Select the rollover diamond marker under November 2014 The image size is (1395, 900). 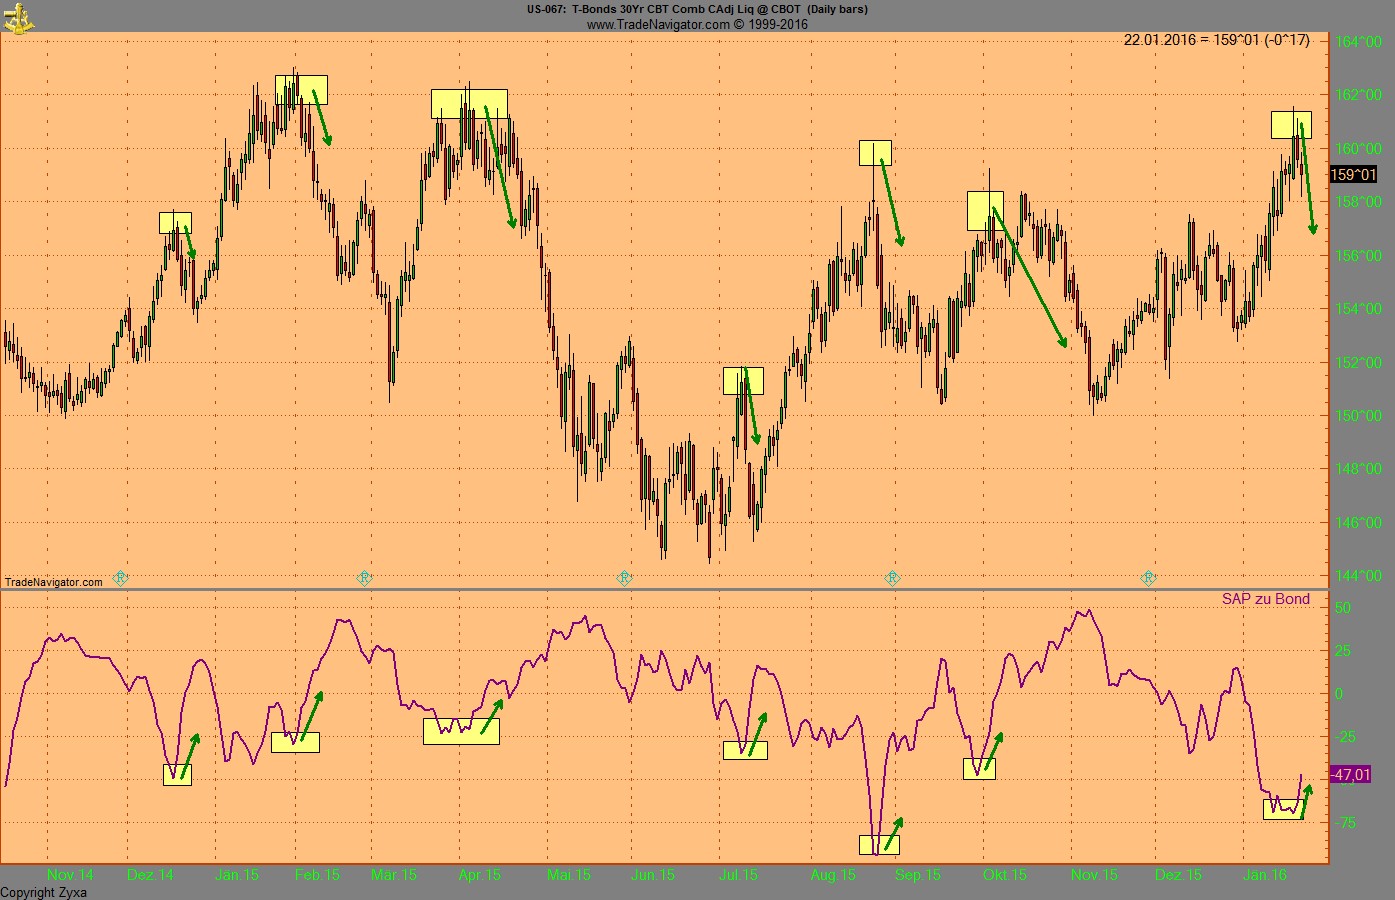[x=120, y=577]
